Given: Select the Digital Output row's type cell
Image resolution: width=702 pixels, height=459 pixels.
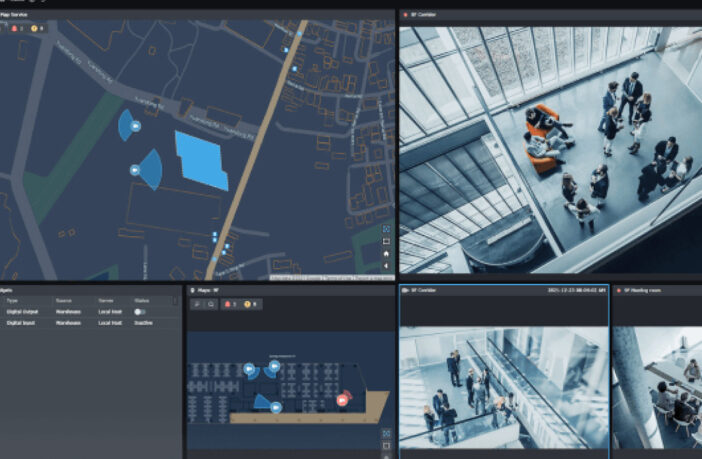Looking at the screenshot, I should tap(22, 312).
